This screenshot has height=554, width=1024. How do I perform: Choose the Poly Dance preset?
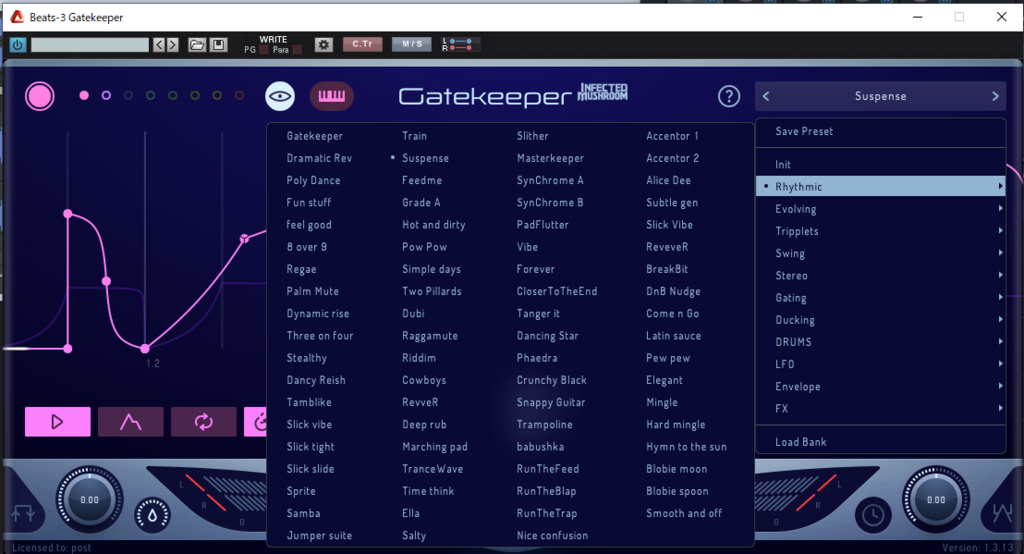click(x=313, y=180)
